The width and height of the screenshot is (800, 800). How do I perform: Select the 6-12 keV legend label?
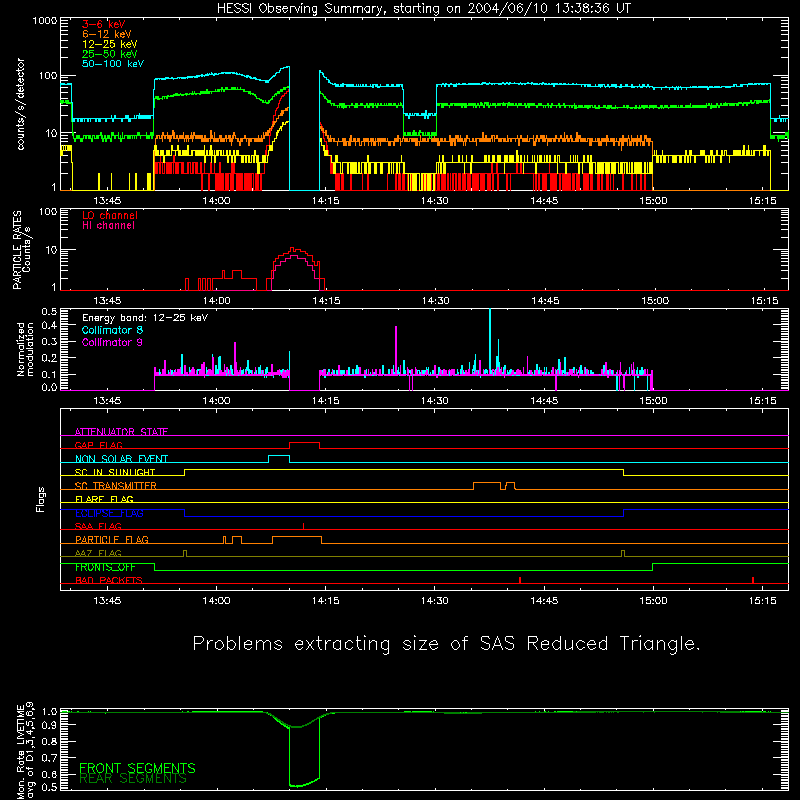(107, 34)
